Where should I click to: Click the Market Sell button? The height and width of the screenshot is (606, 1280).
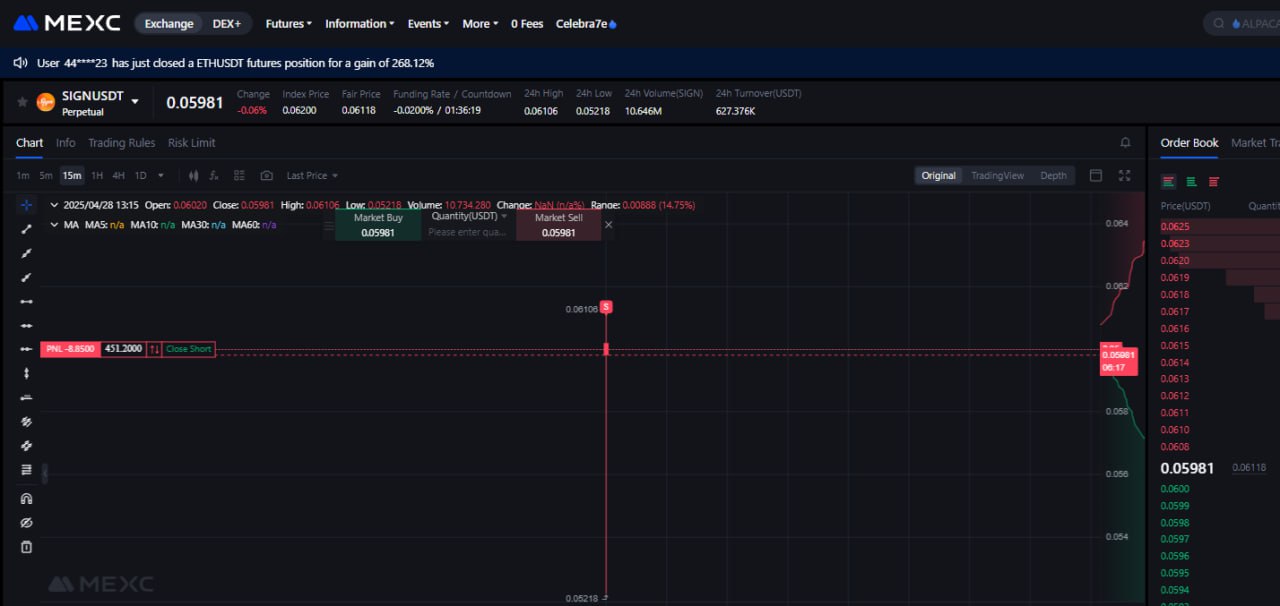click(x=558, y=225)
